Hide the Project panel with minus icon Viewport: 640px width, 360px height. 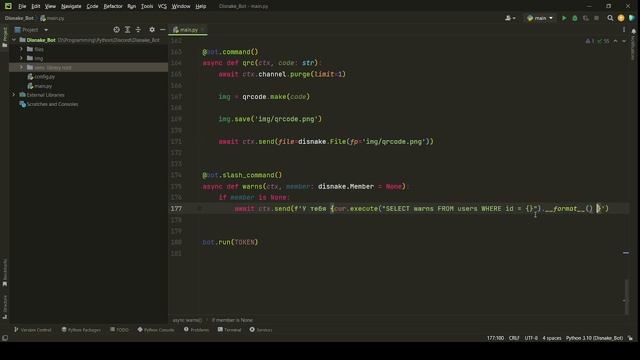tap(162, 30)
